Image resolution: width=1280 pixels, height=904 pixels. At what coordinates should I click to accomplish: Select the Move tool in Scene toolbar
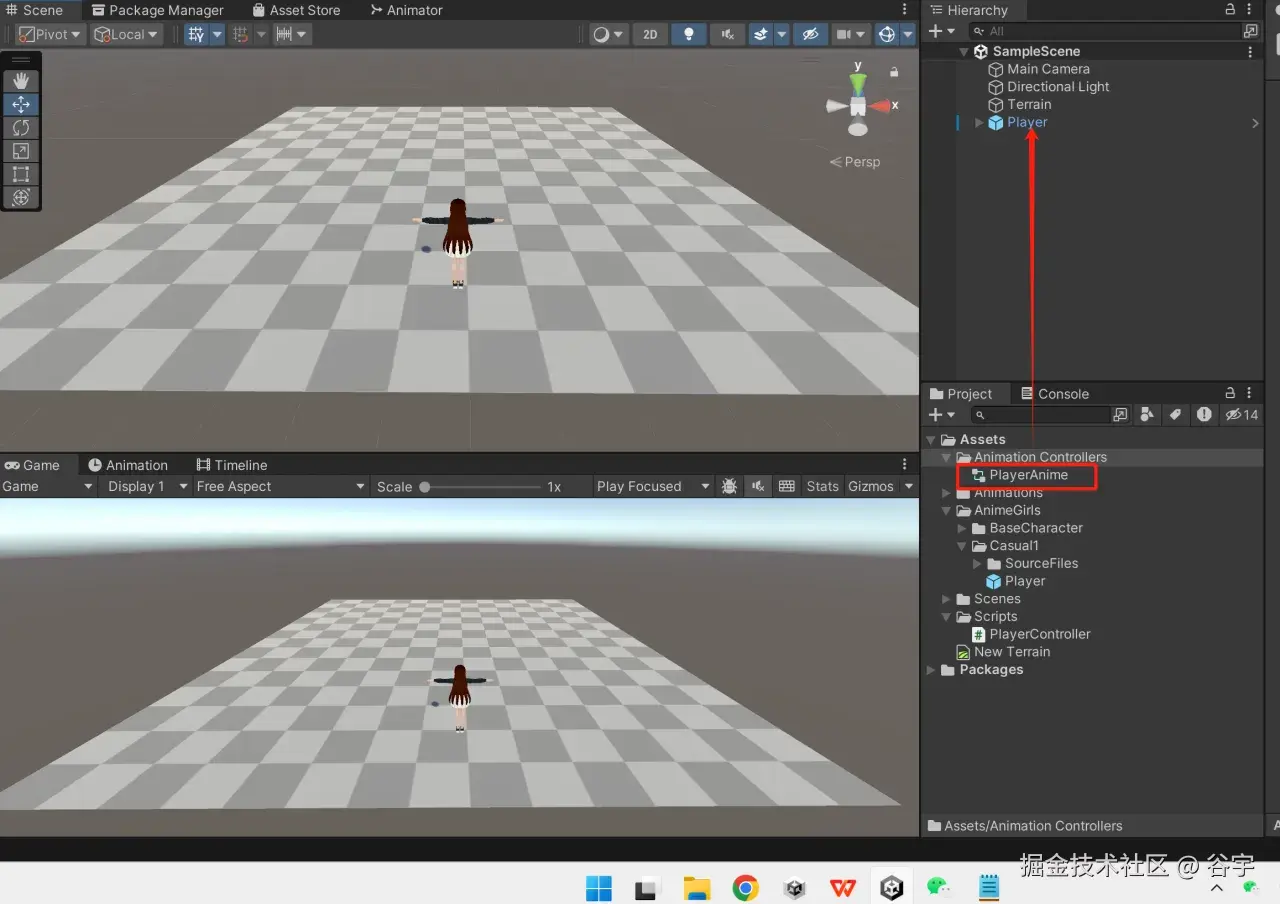click(x=20, y=104)
